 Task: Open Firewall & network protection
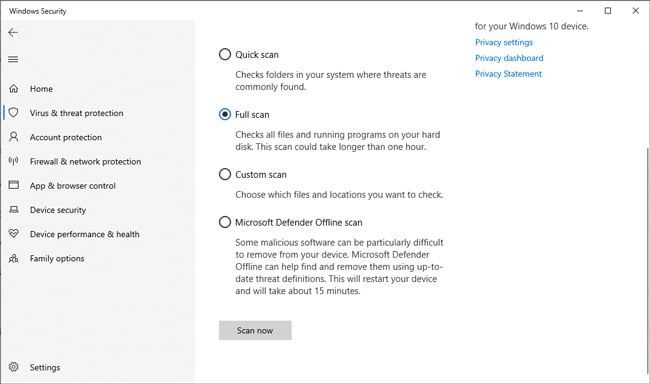pyautogui.click(x=85, y=161)
